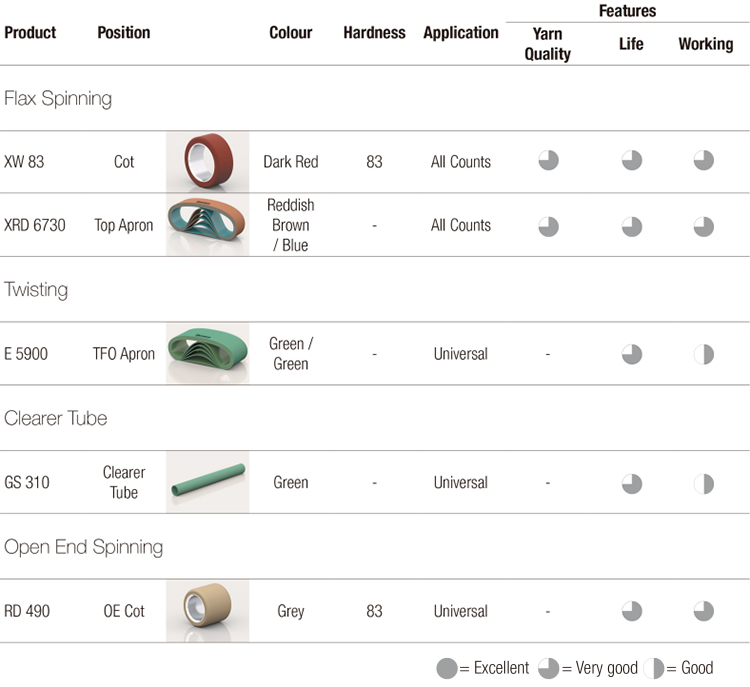Click the RD 490 OE cot image
750x687 pixels.
[207, 610]
